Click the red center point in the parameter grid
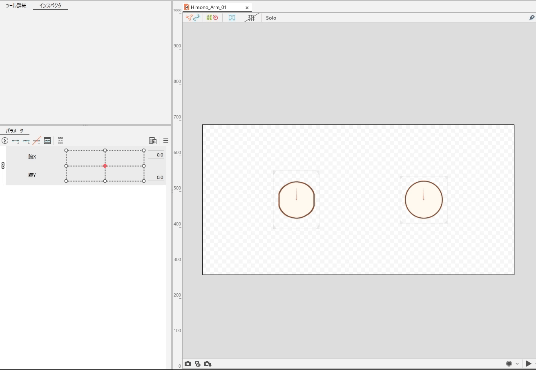The height and width of the screenshot is (370, 536). (x=105, y=166)
